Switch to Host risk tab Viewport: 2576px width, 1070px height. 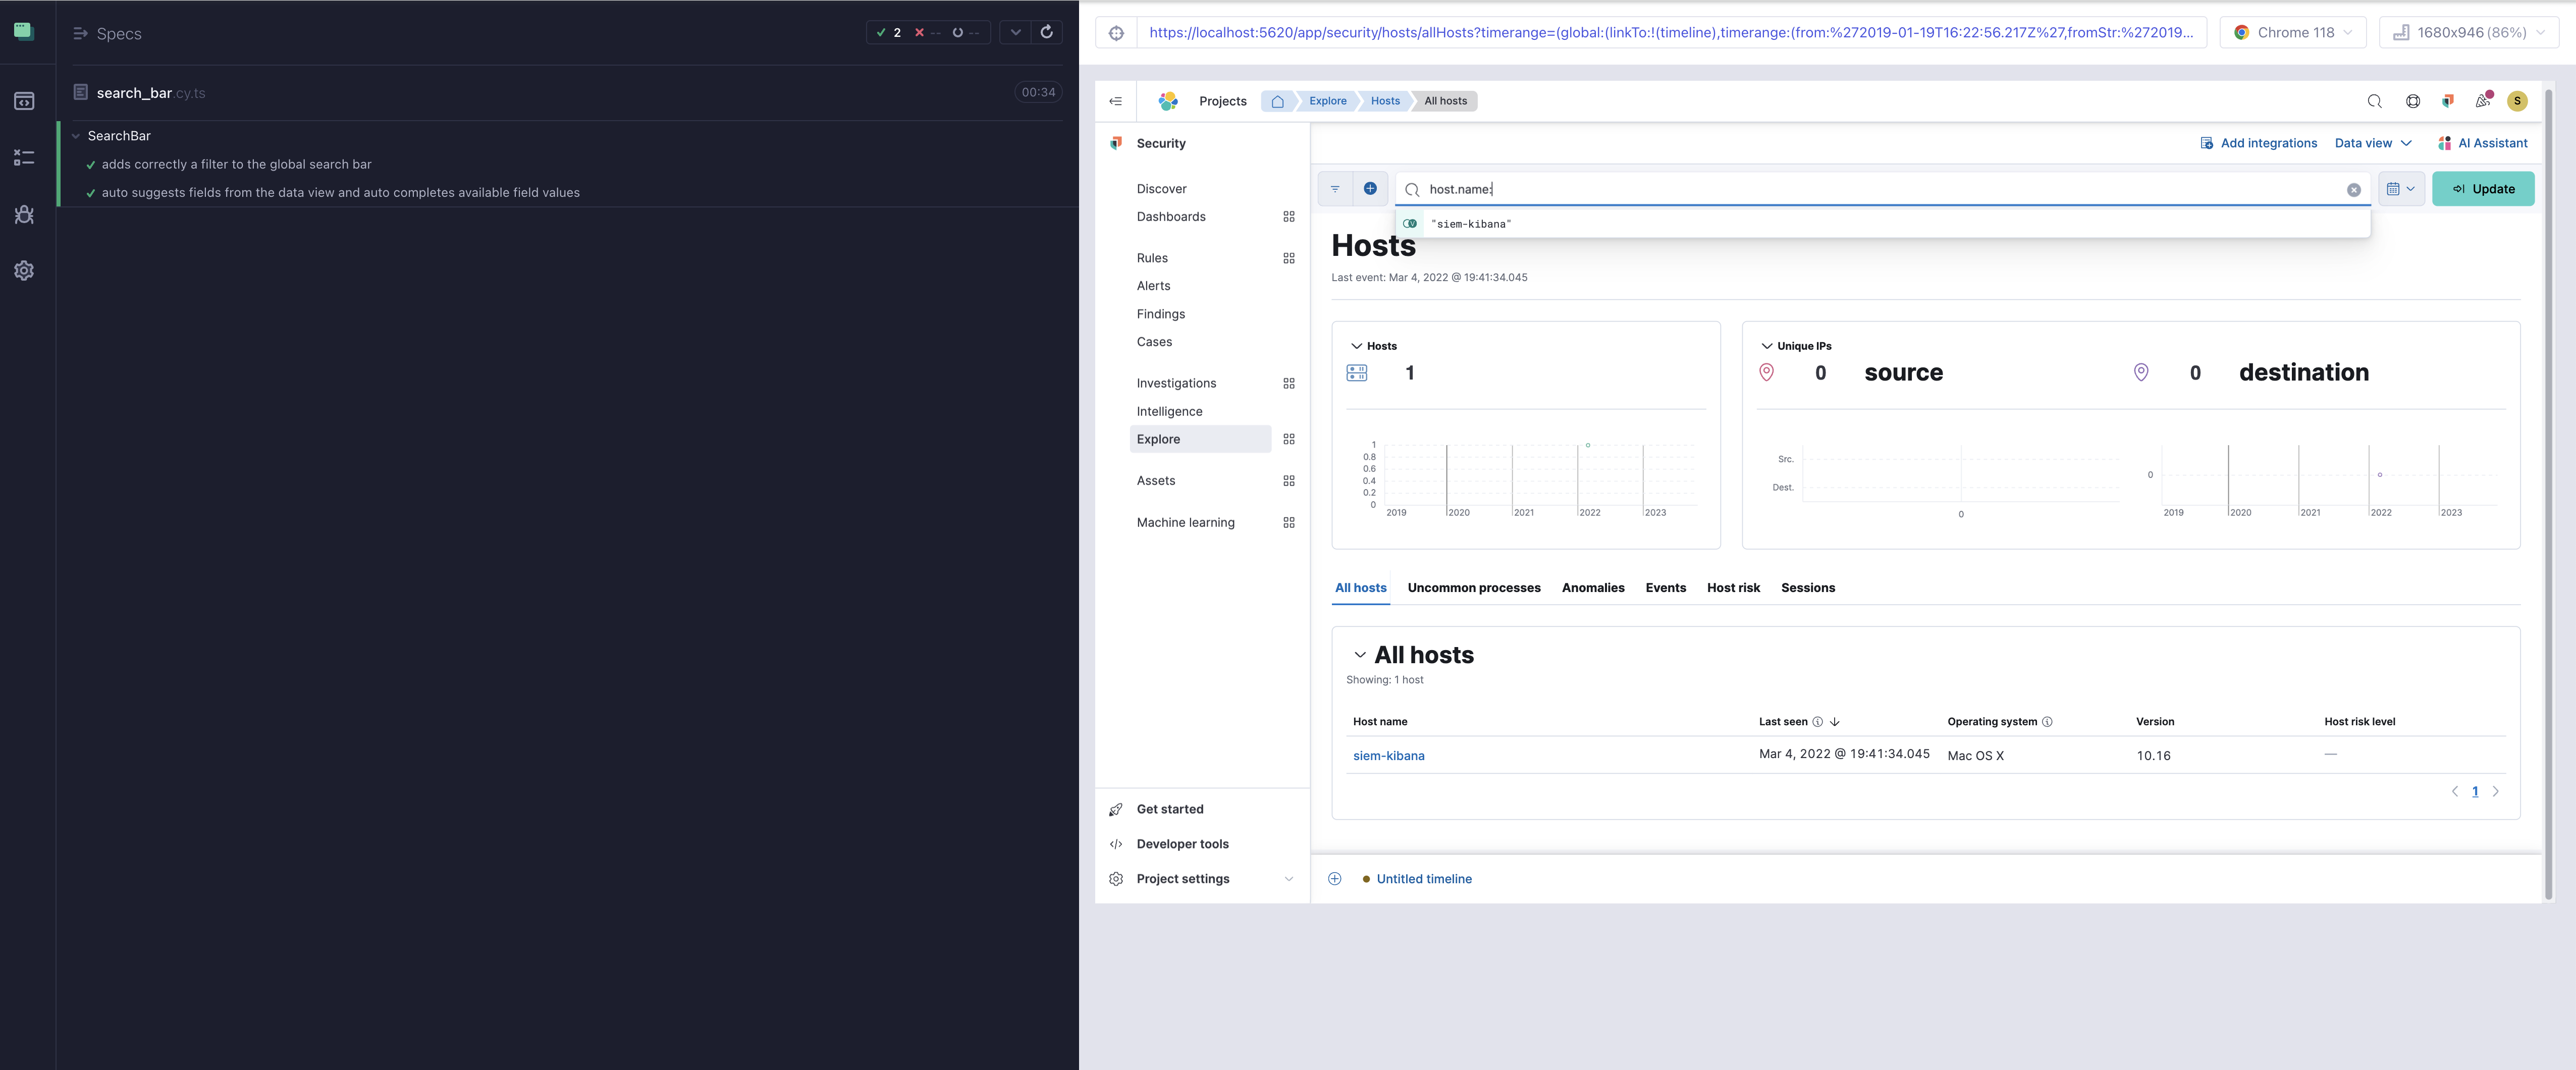pos(1733,588)
